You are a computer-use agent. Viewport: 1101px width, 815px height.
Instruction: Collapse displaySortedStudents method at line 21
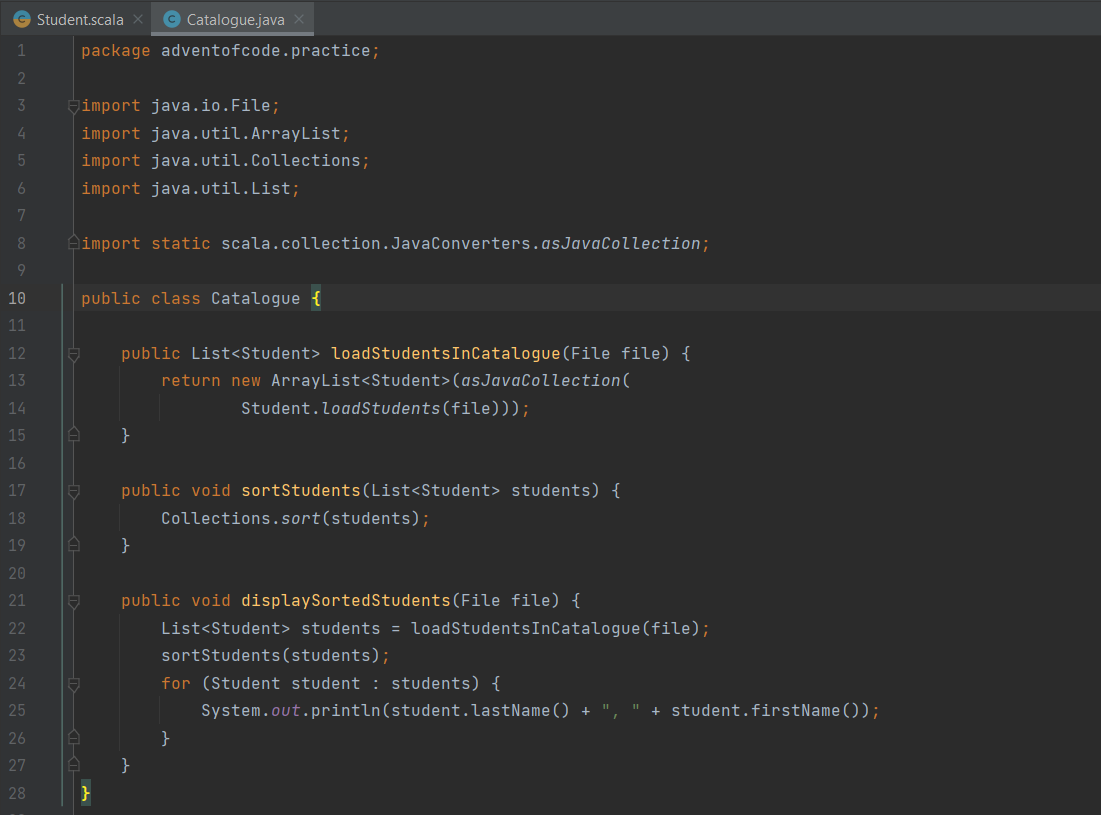[74, 601]
